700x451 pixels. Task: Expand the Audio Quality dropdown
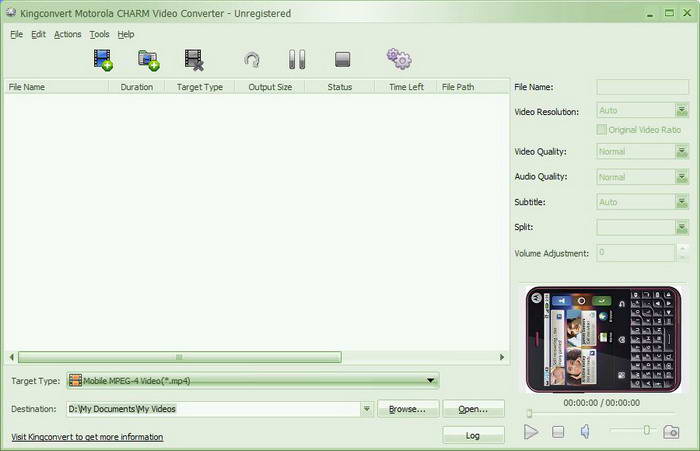point(682,177)
